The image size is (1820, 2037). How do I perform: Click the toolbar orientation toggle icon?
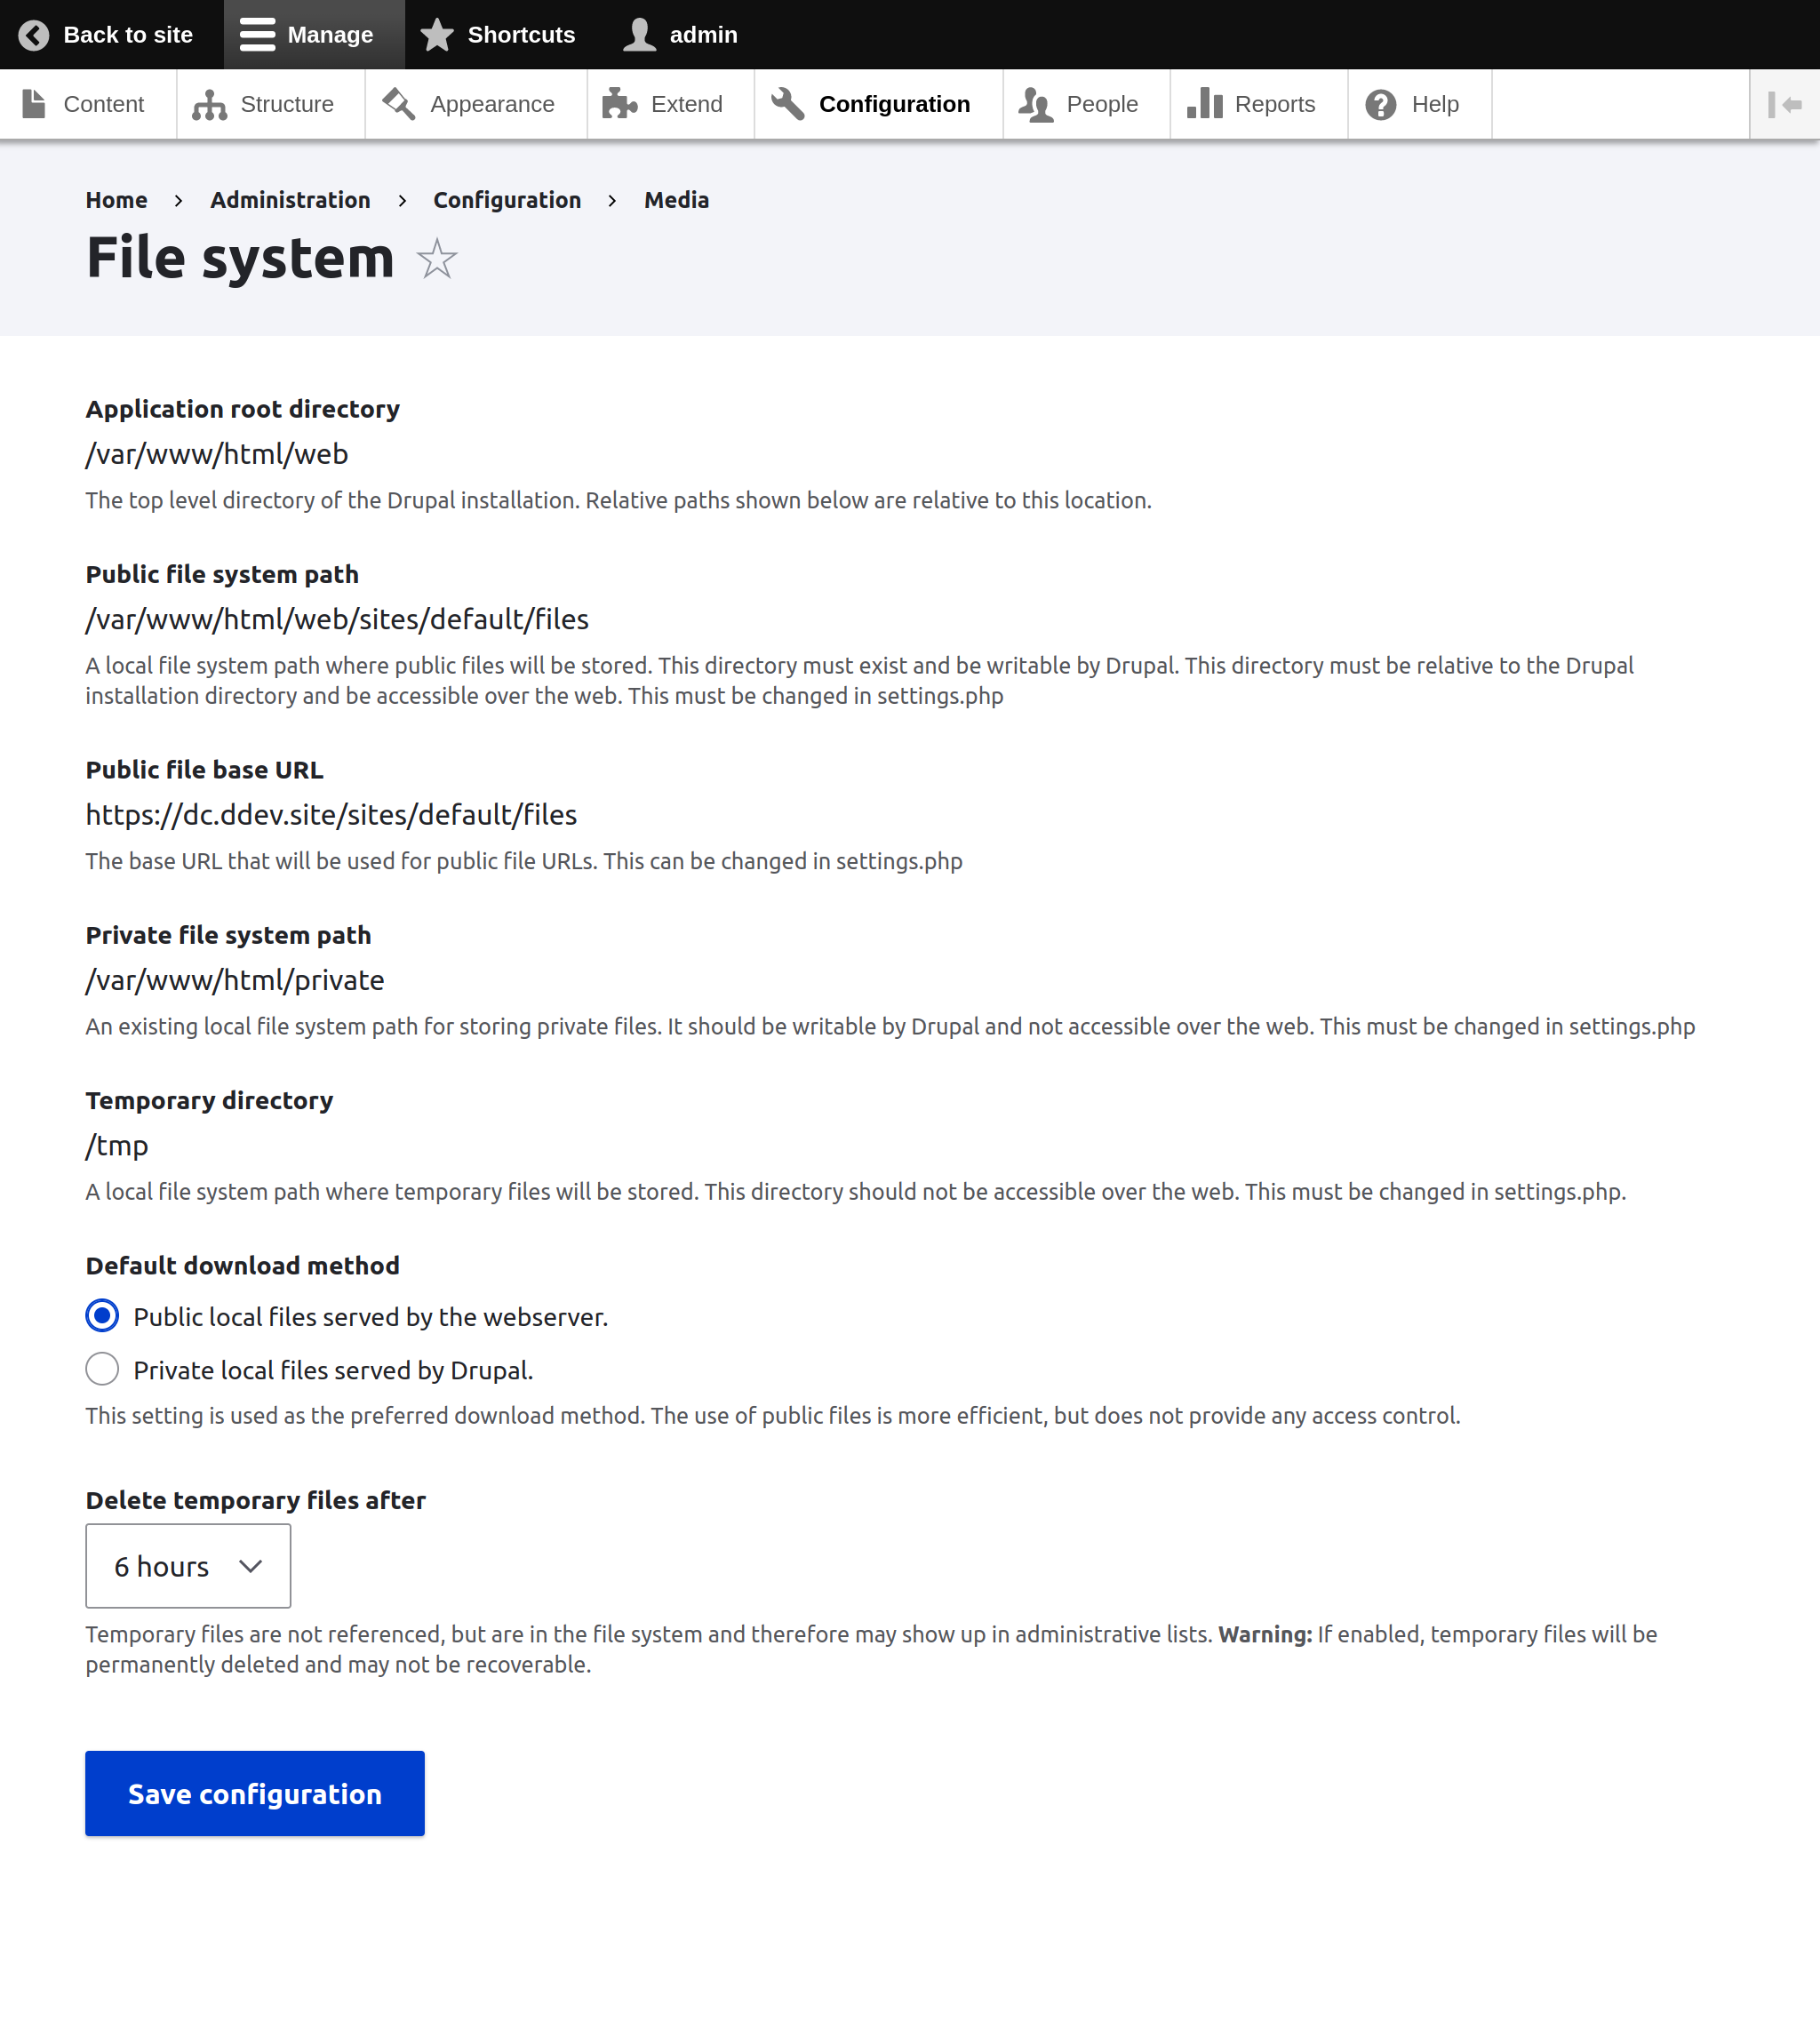coord(1784,104)
